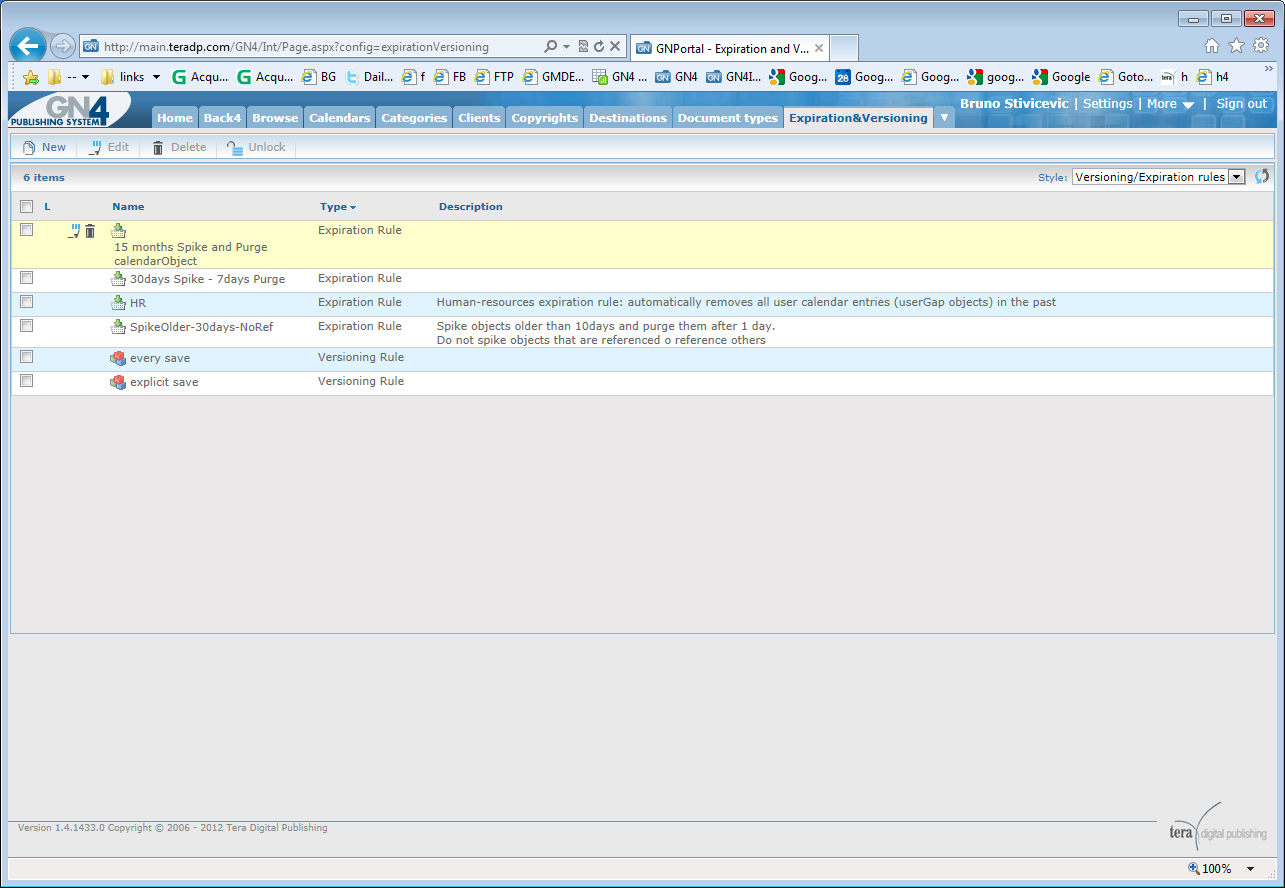Open the Document types tab
The image size is (1285, 888).
[x=727, y=118]
